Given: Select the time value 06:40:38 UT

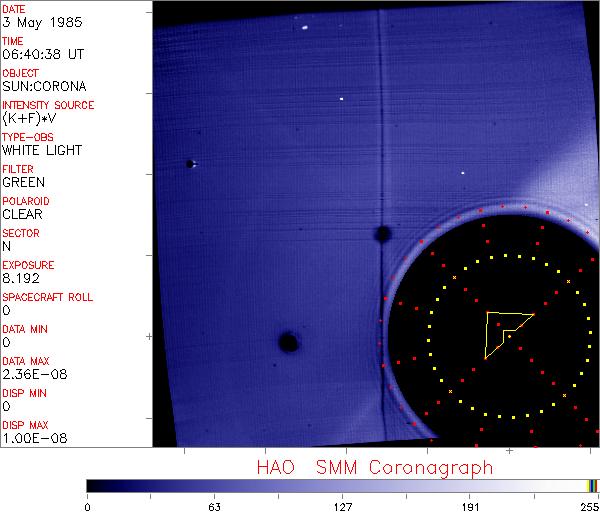Looking at the screenshot, I should pyautogui.click(x=42, y=54).
